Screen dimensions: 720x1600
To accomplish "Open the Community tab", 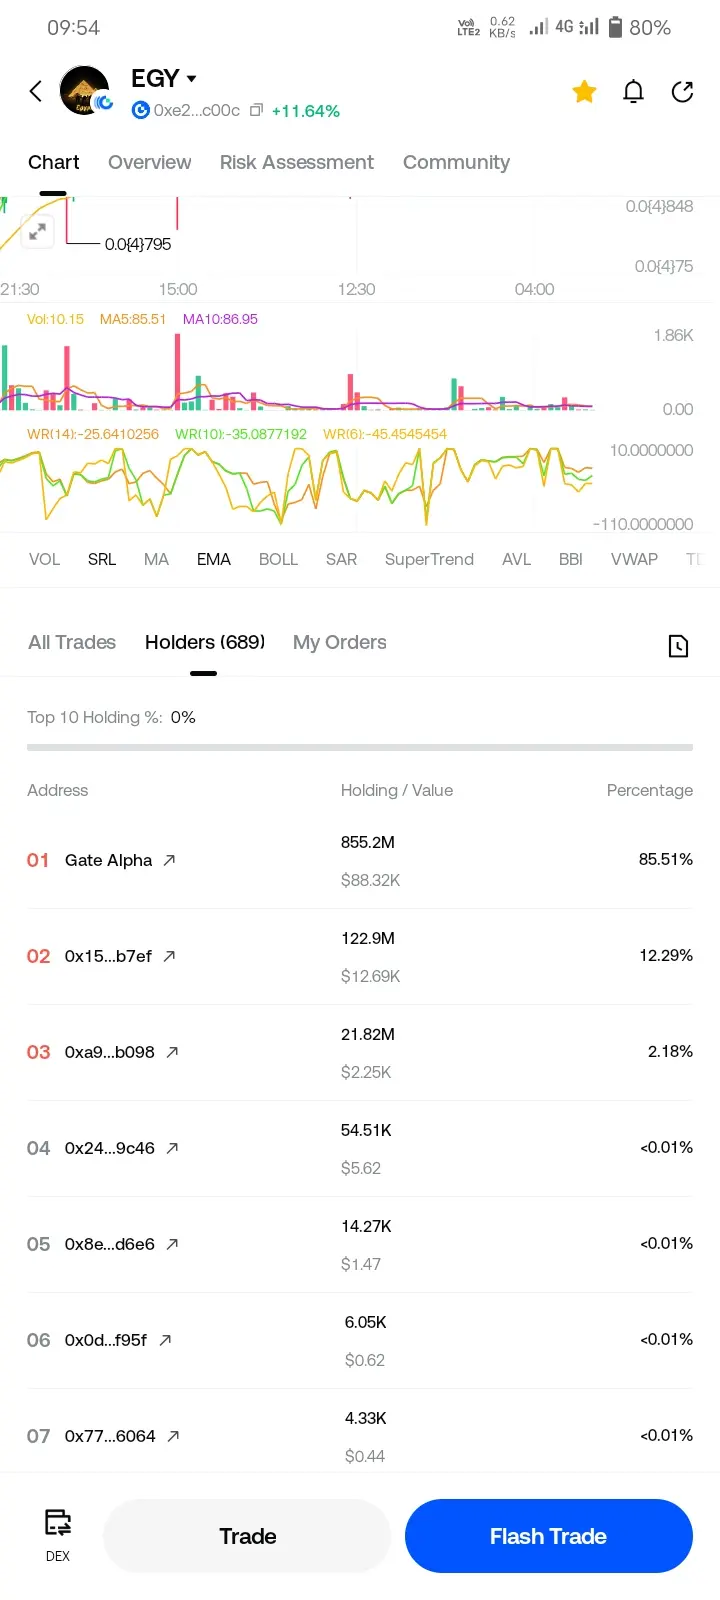I will [456, 162].
